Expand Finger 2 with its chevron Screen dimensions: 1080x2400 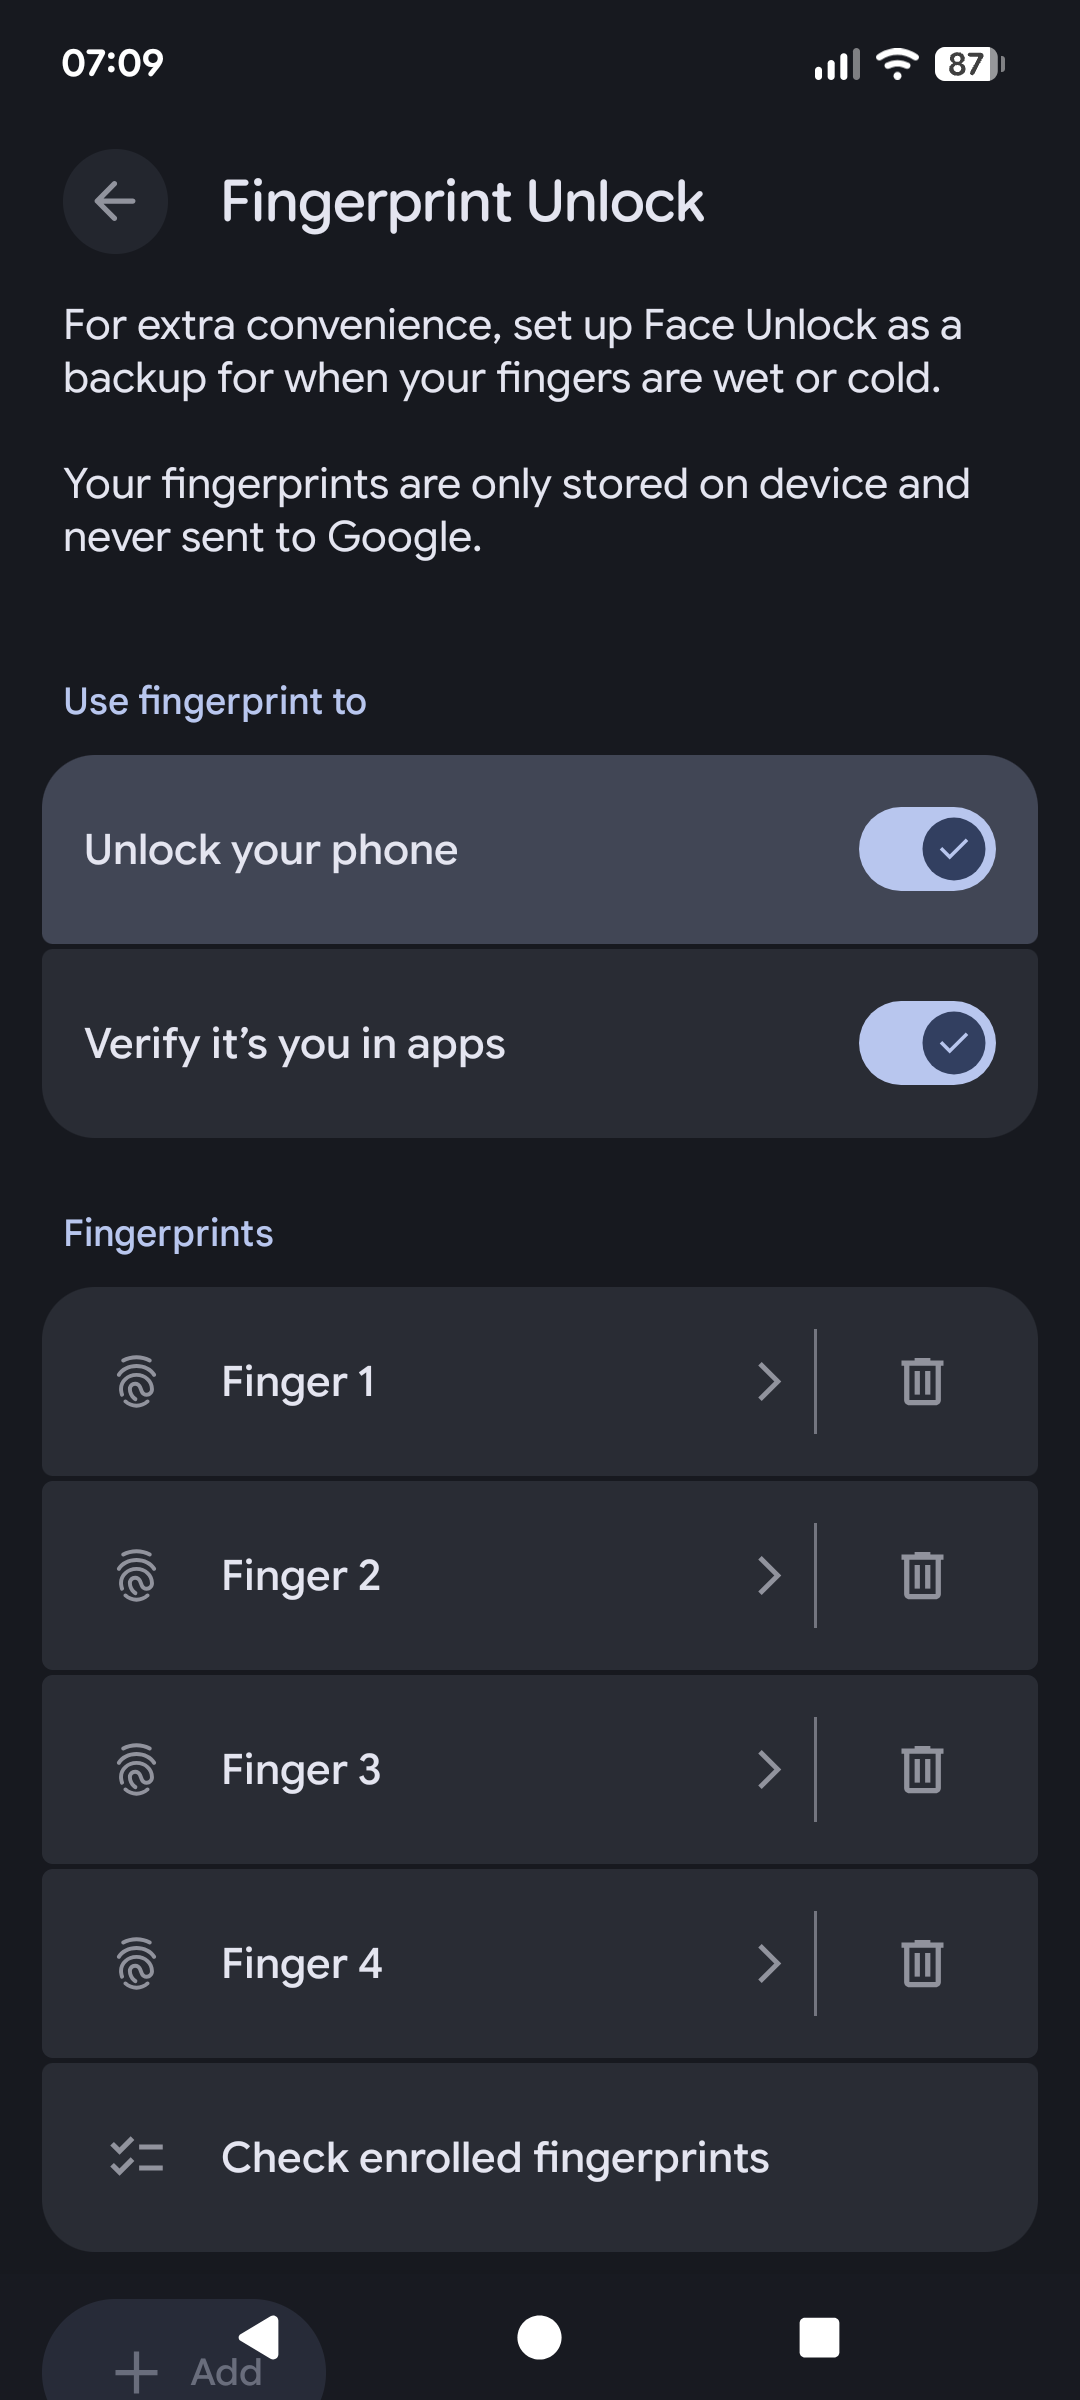[x=768, y=1576]
